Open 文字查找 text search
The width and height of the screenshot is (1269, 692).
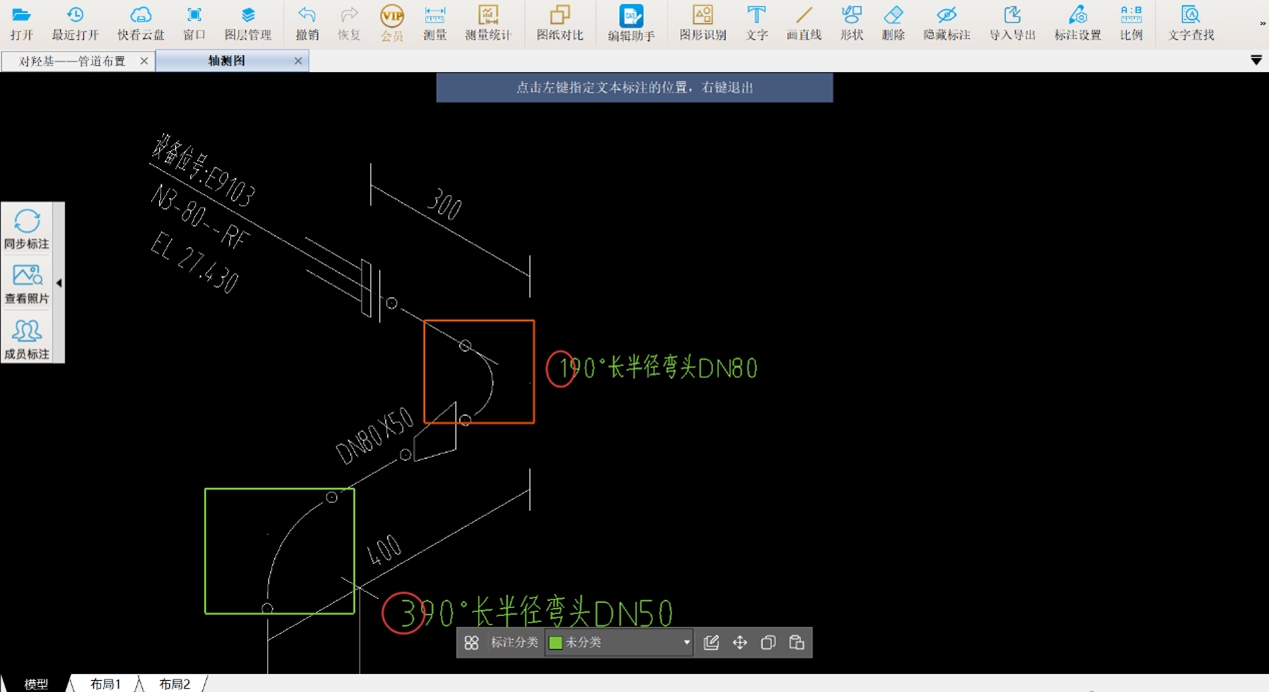coord(1191,23)
